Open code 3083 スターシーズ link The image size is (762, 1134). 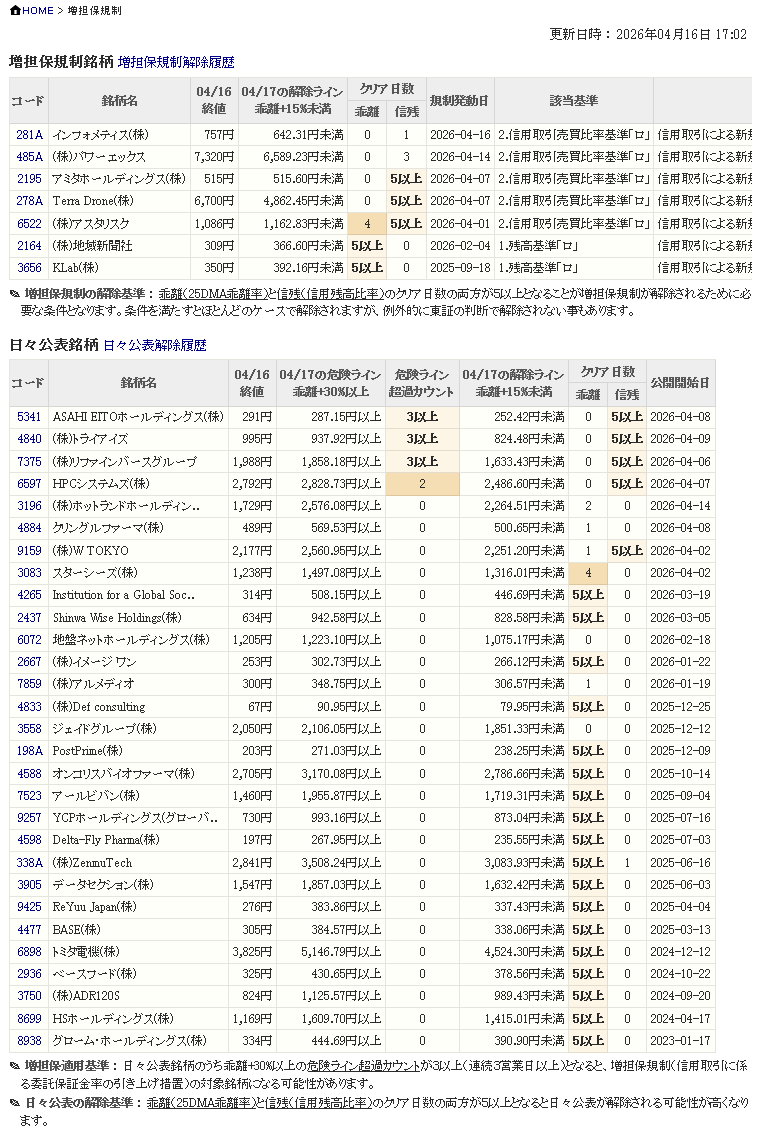click(29, 573)
